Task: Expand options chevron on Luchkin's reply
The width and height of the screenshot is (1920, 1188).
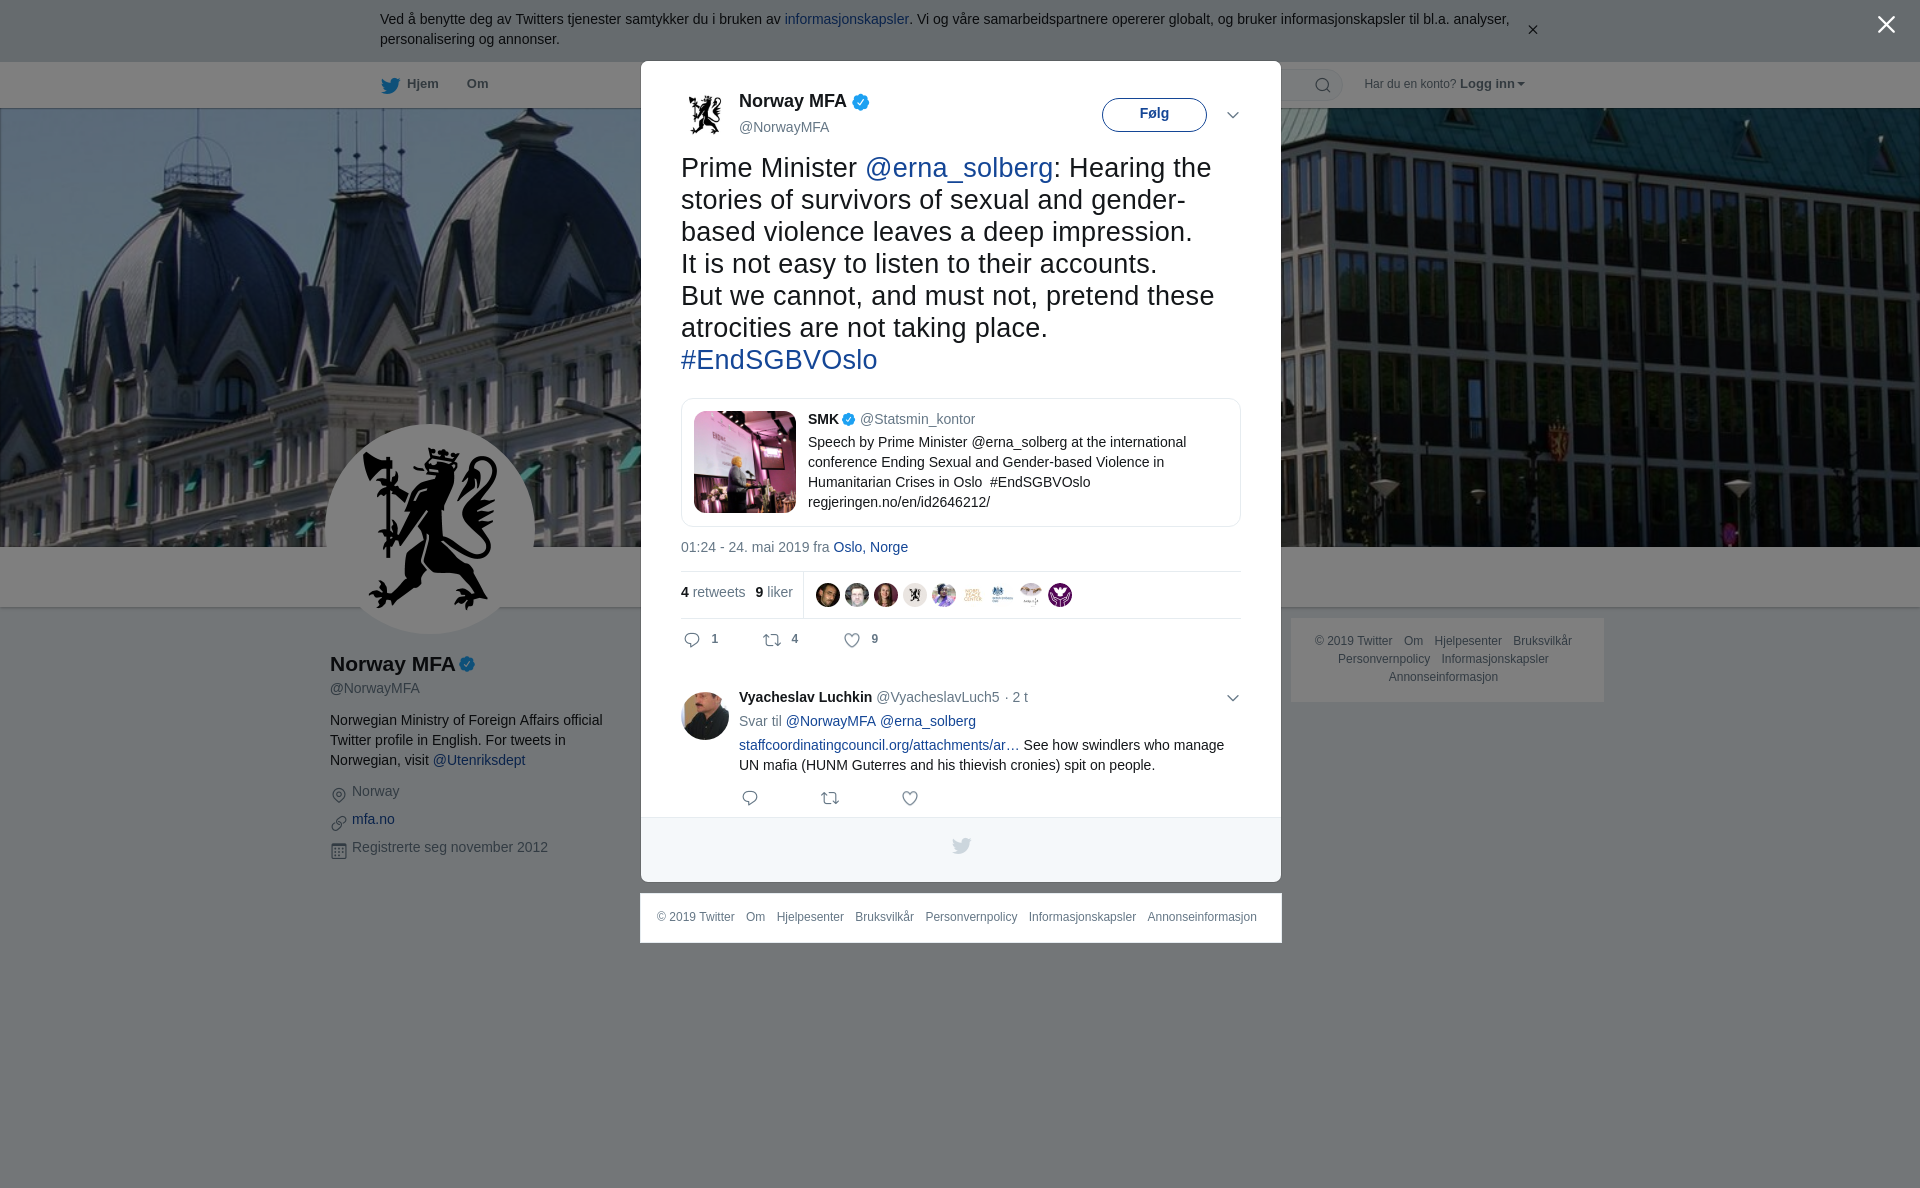Action: pyautogui.click(x=1233, y=698)
